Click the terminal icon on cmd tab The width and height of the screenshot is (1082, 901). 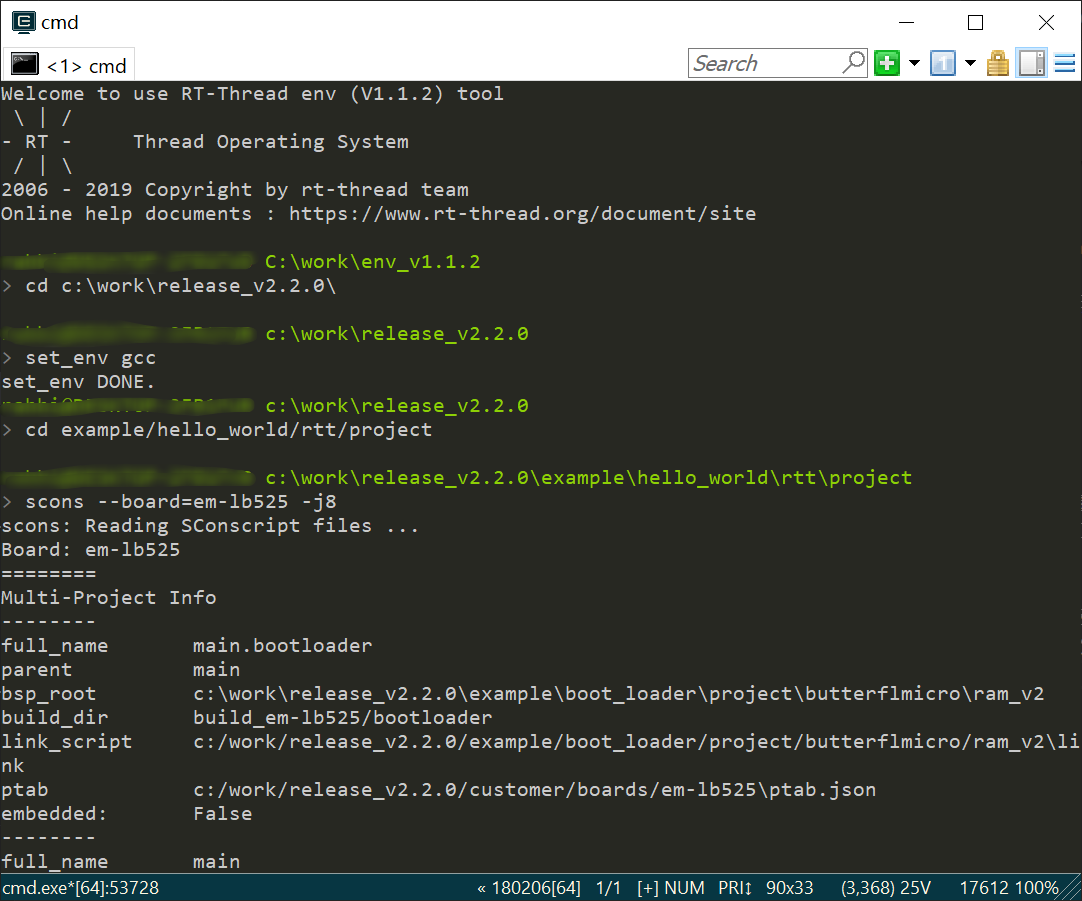click(24, 65)
